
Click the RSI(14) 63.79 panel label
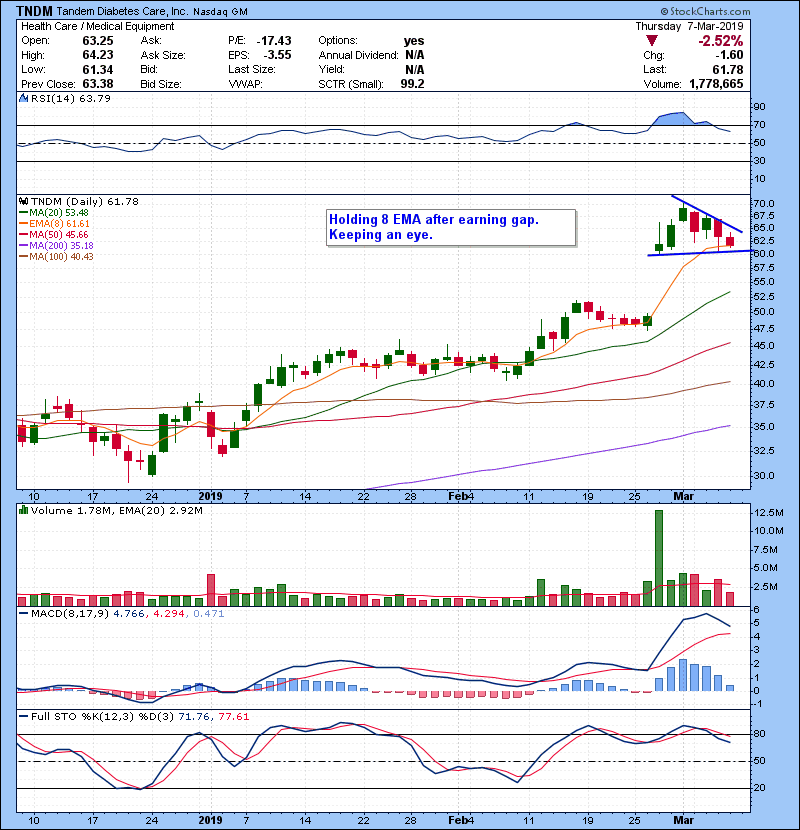tap(71, 98)
